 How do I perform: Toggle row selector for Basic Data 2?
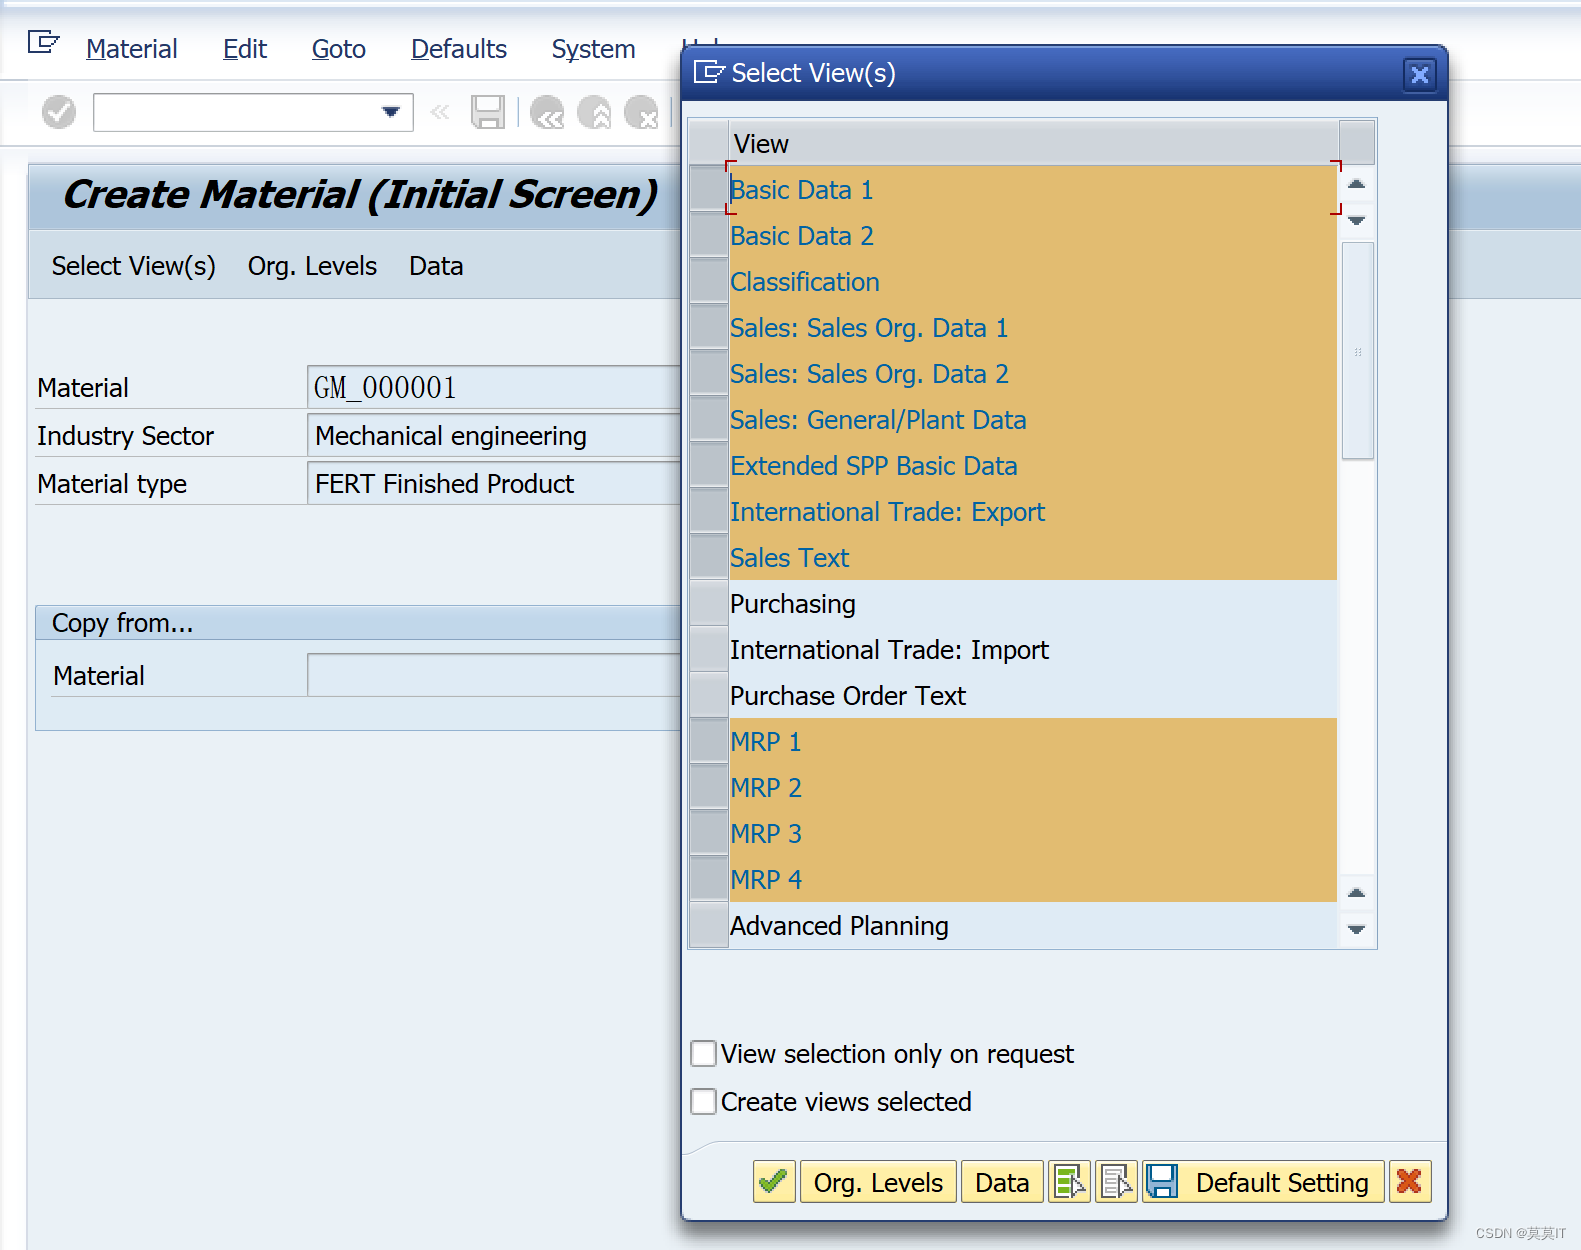point(709,236)
